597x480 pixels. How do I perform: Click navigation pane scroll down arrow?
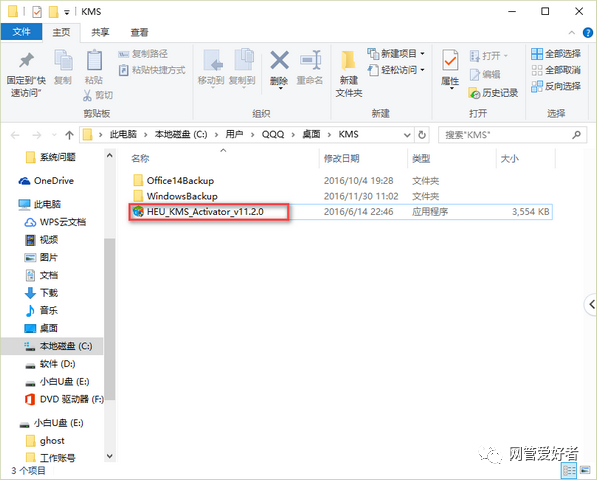pos(110,456)
